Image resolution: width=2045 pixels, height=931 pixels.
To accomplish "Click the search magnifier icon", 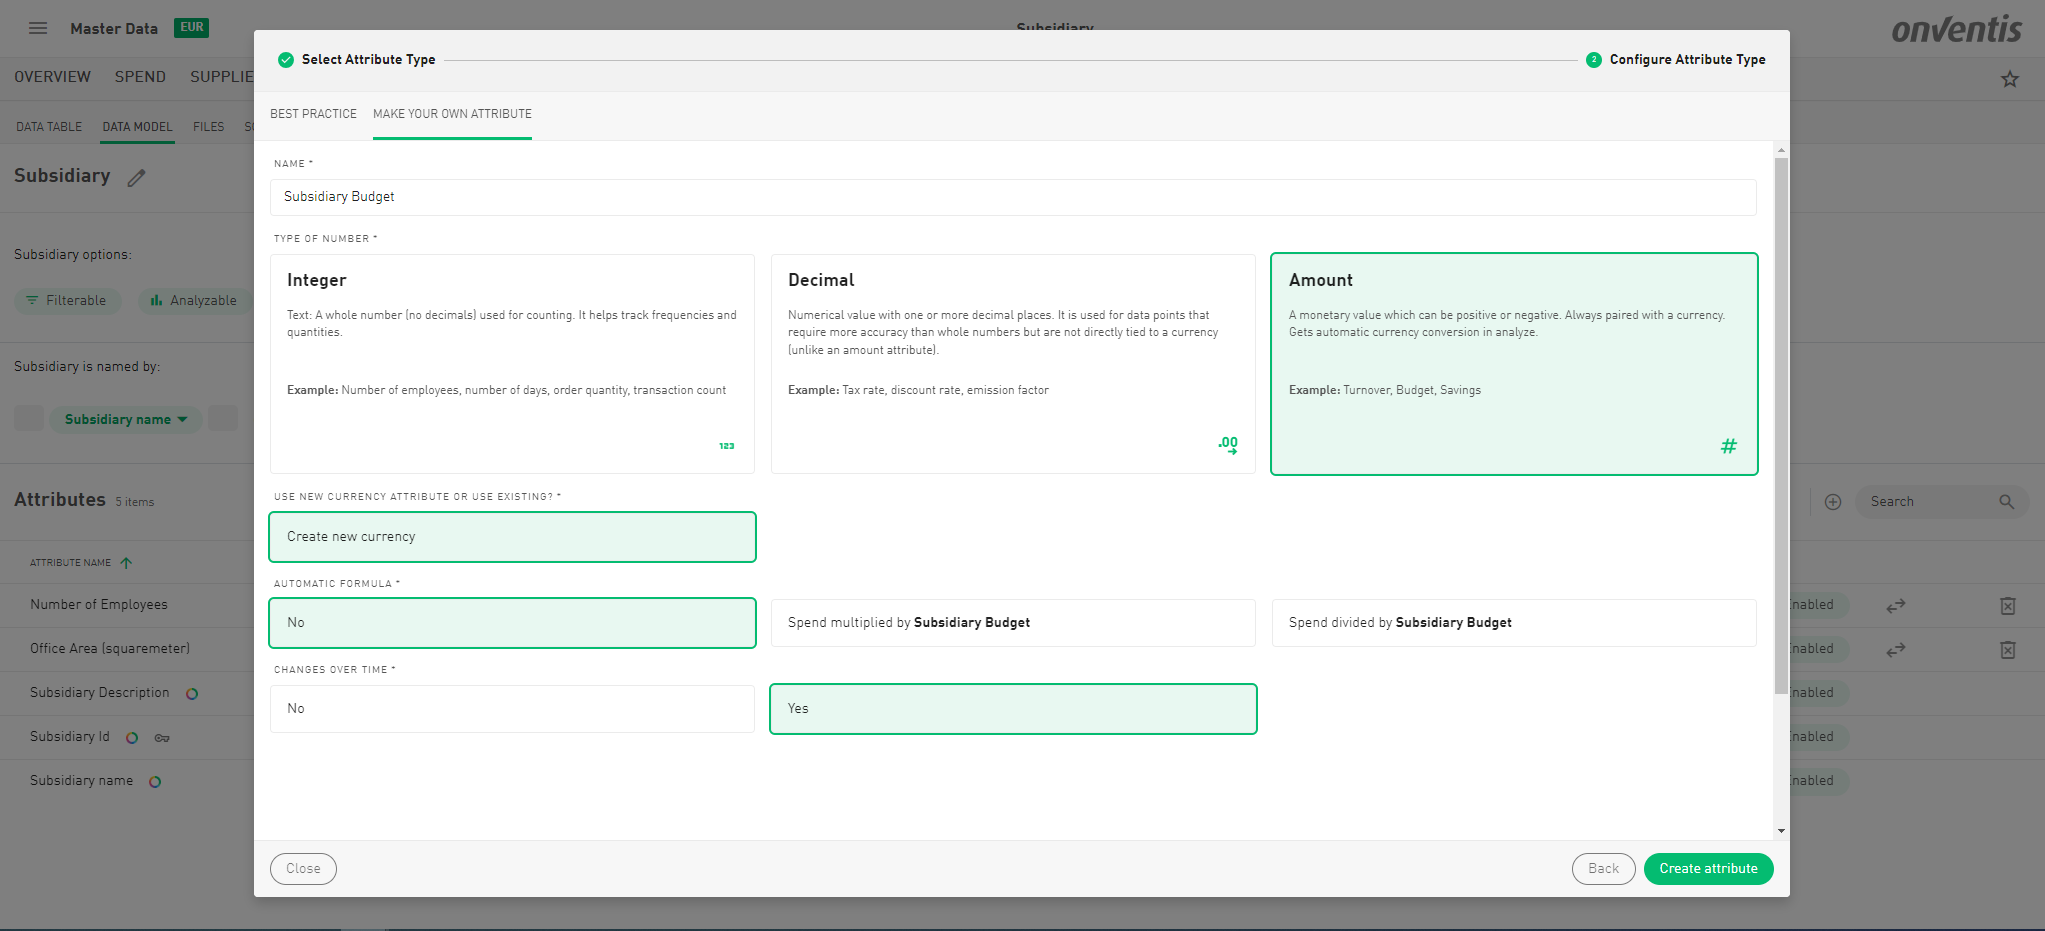I will (2006, 502).
